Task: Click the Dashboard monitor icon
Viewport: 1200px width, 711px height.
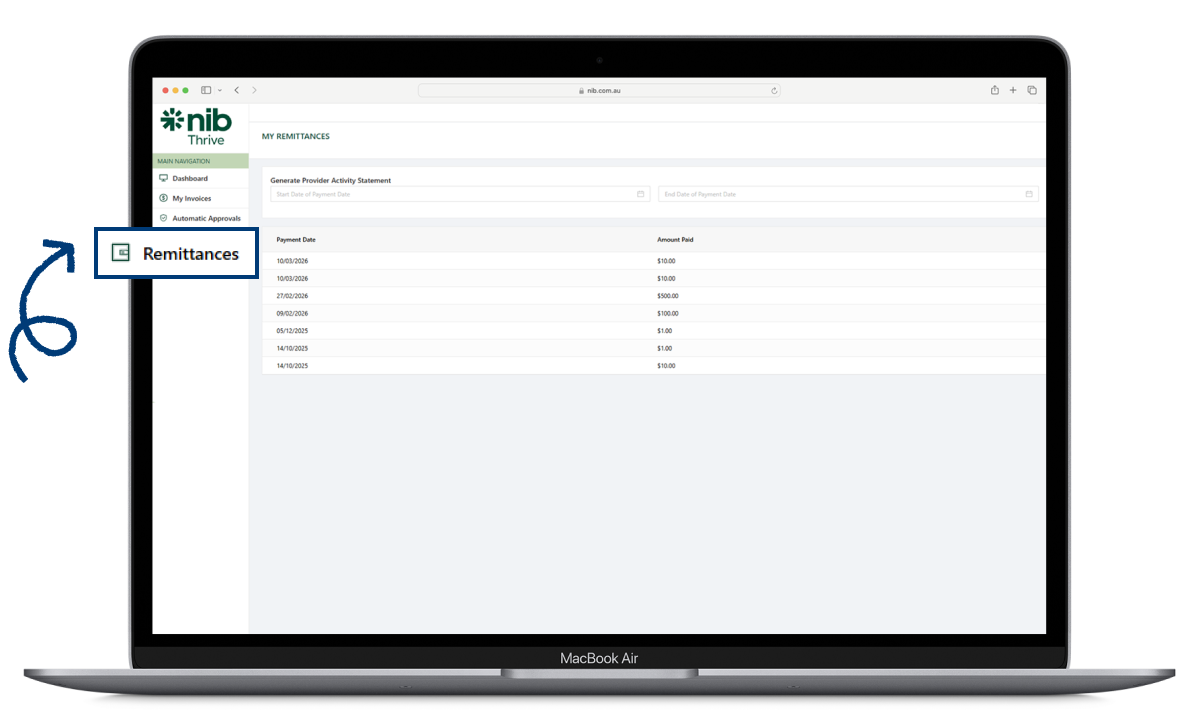Action: point(163,178)
